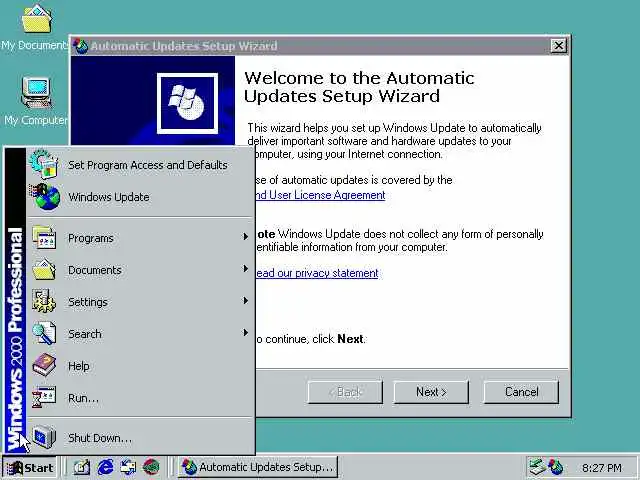Click the Run icon in Start menu
Image resolution: width=640 pixels, height=480 pixels.
click(44, 397)
